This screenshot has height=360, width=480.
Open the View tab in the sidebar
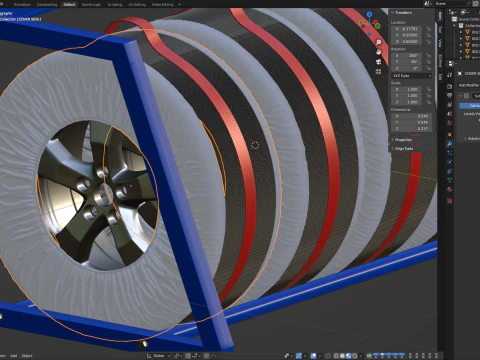click(440, 43)
